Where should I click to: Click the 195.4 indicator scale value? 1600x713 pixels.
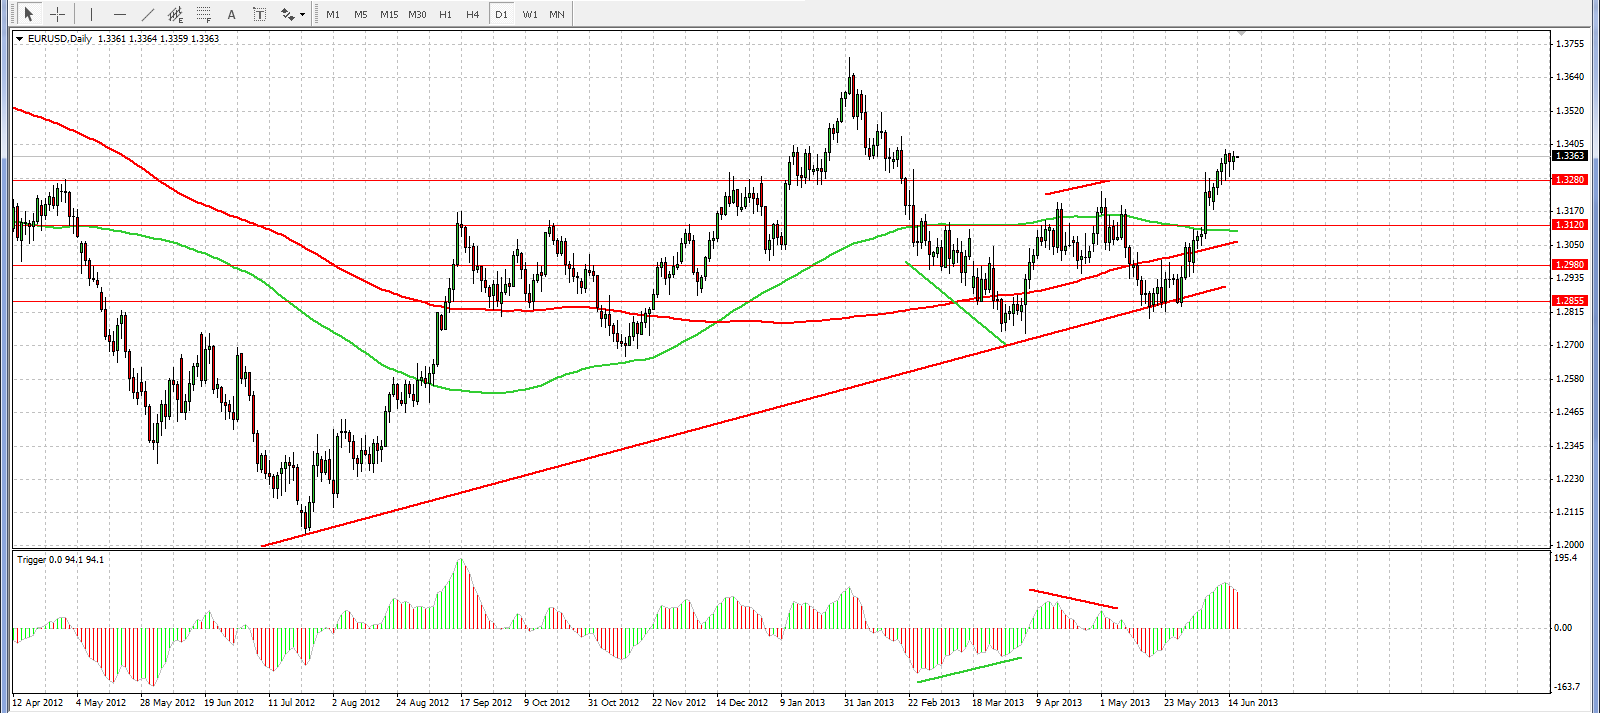[1567, 558]
